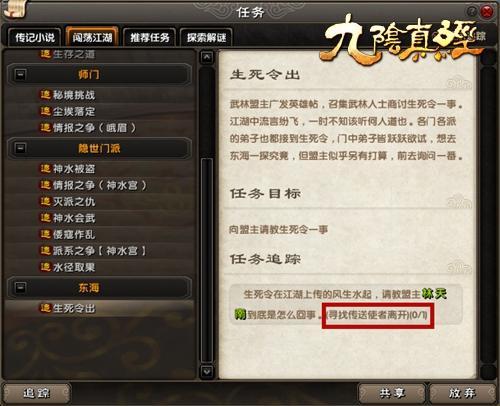Collapse the 师门 quest group
This screenshot has height=406, width=500.
(x=20, y=74)
